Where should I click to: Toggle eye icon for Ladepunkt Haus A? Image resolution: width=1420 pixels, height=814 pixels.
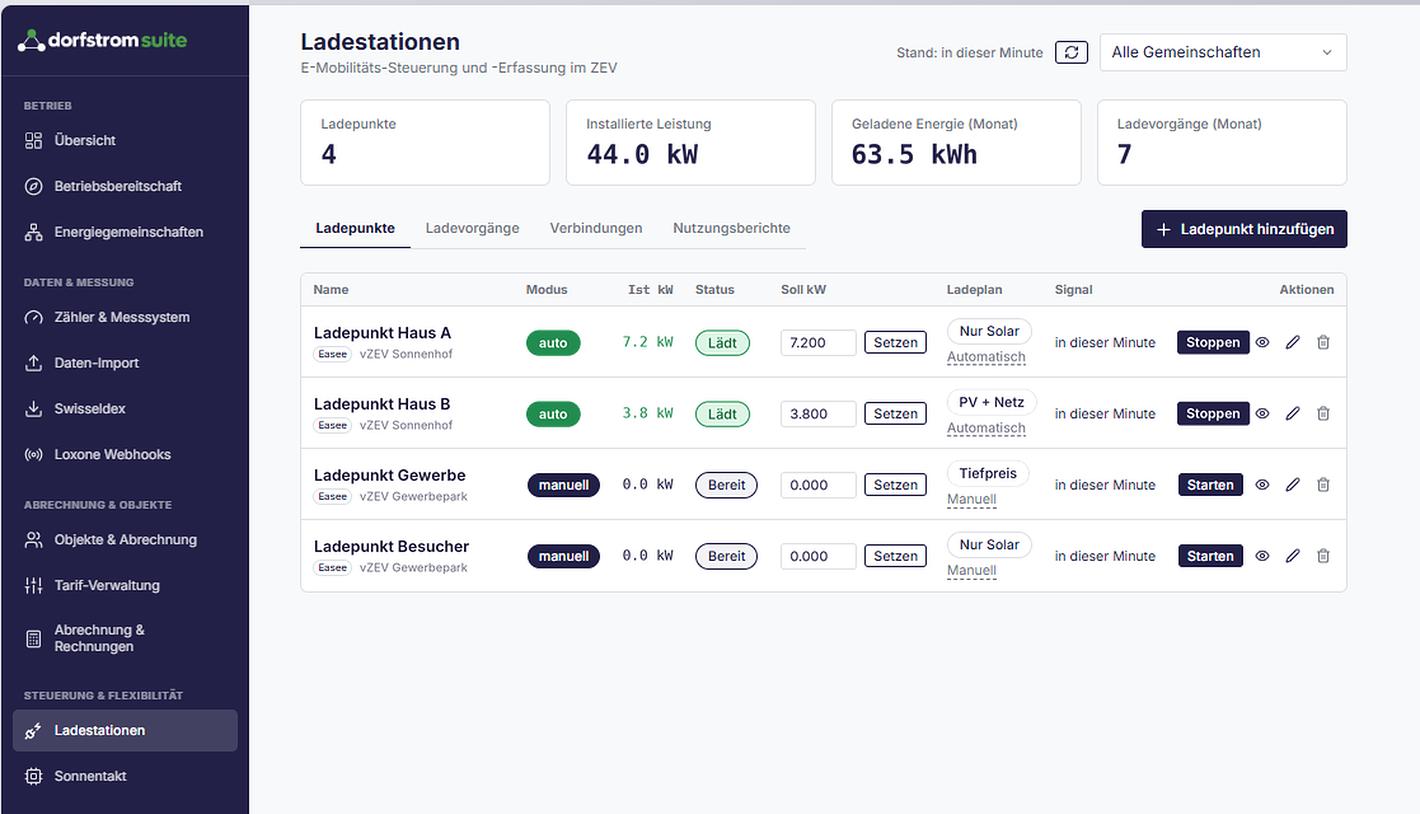click(x=1262, y=342)
